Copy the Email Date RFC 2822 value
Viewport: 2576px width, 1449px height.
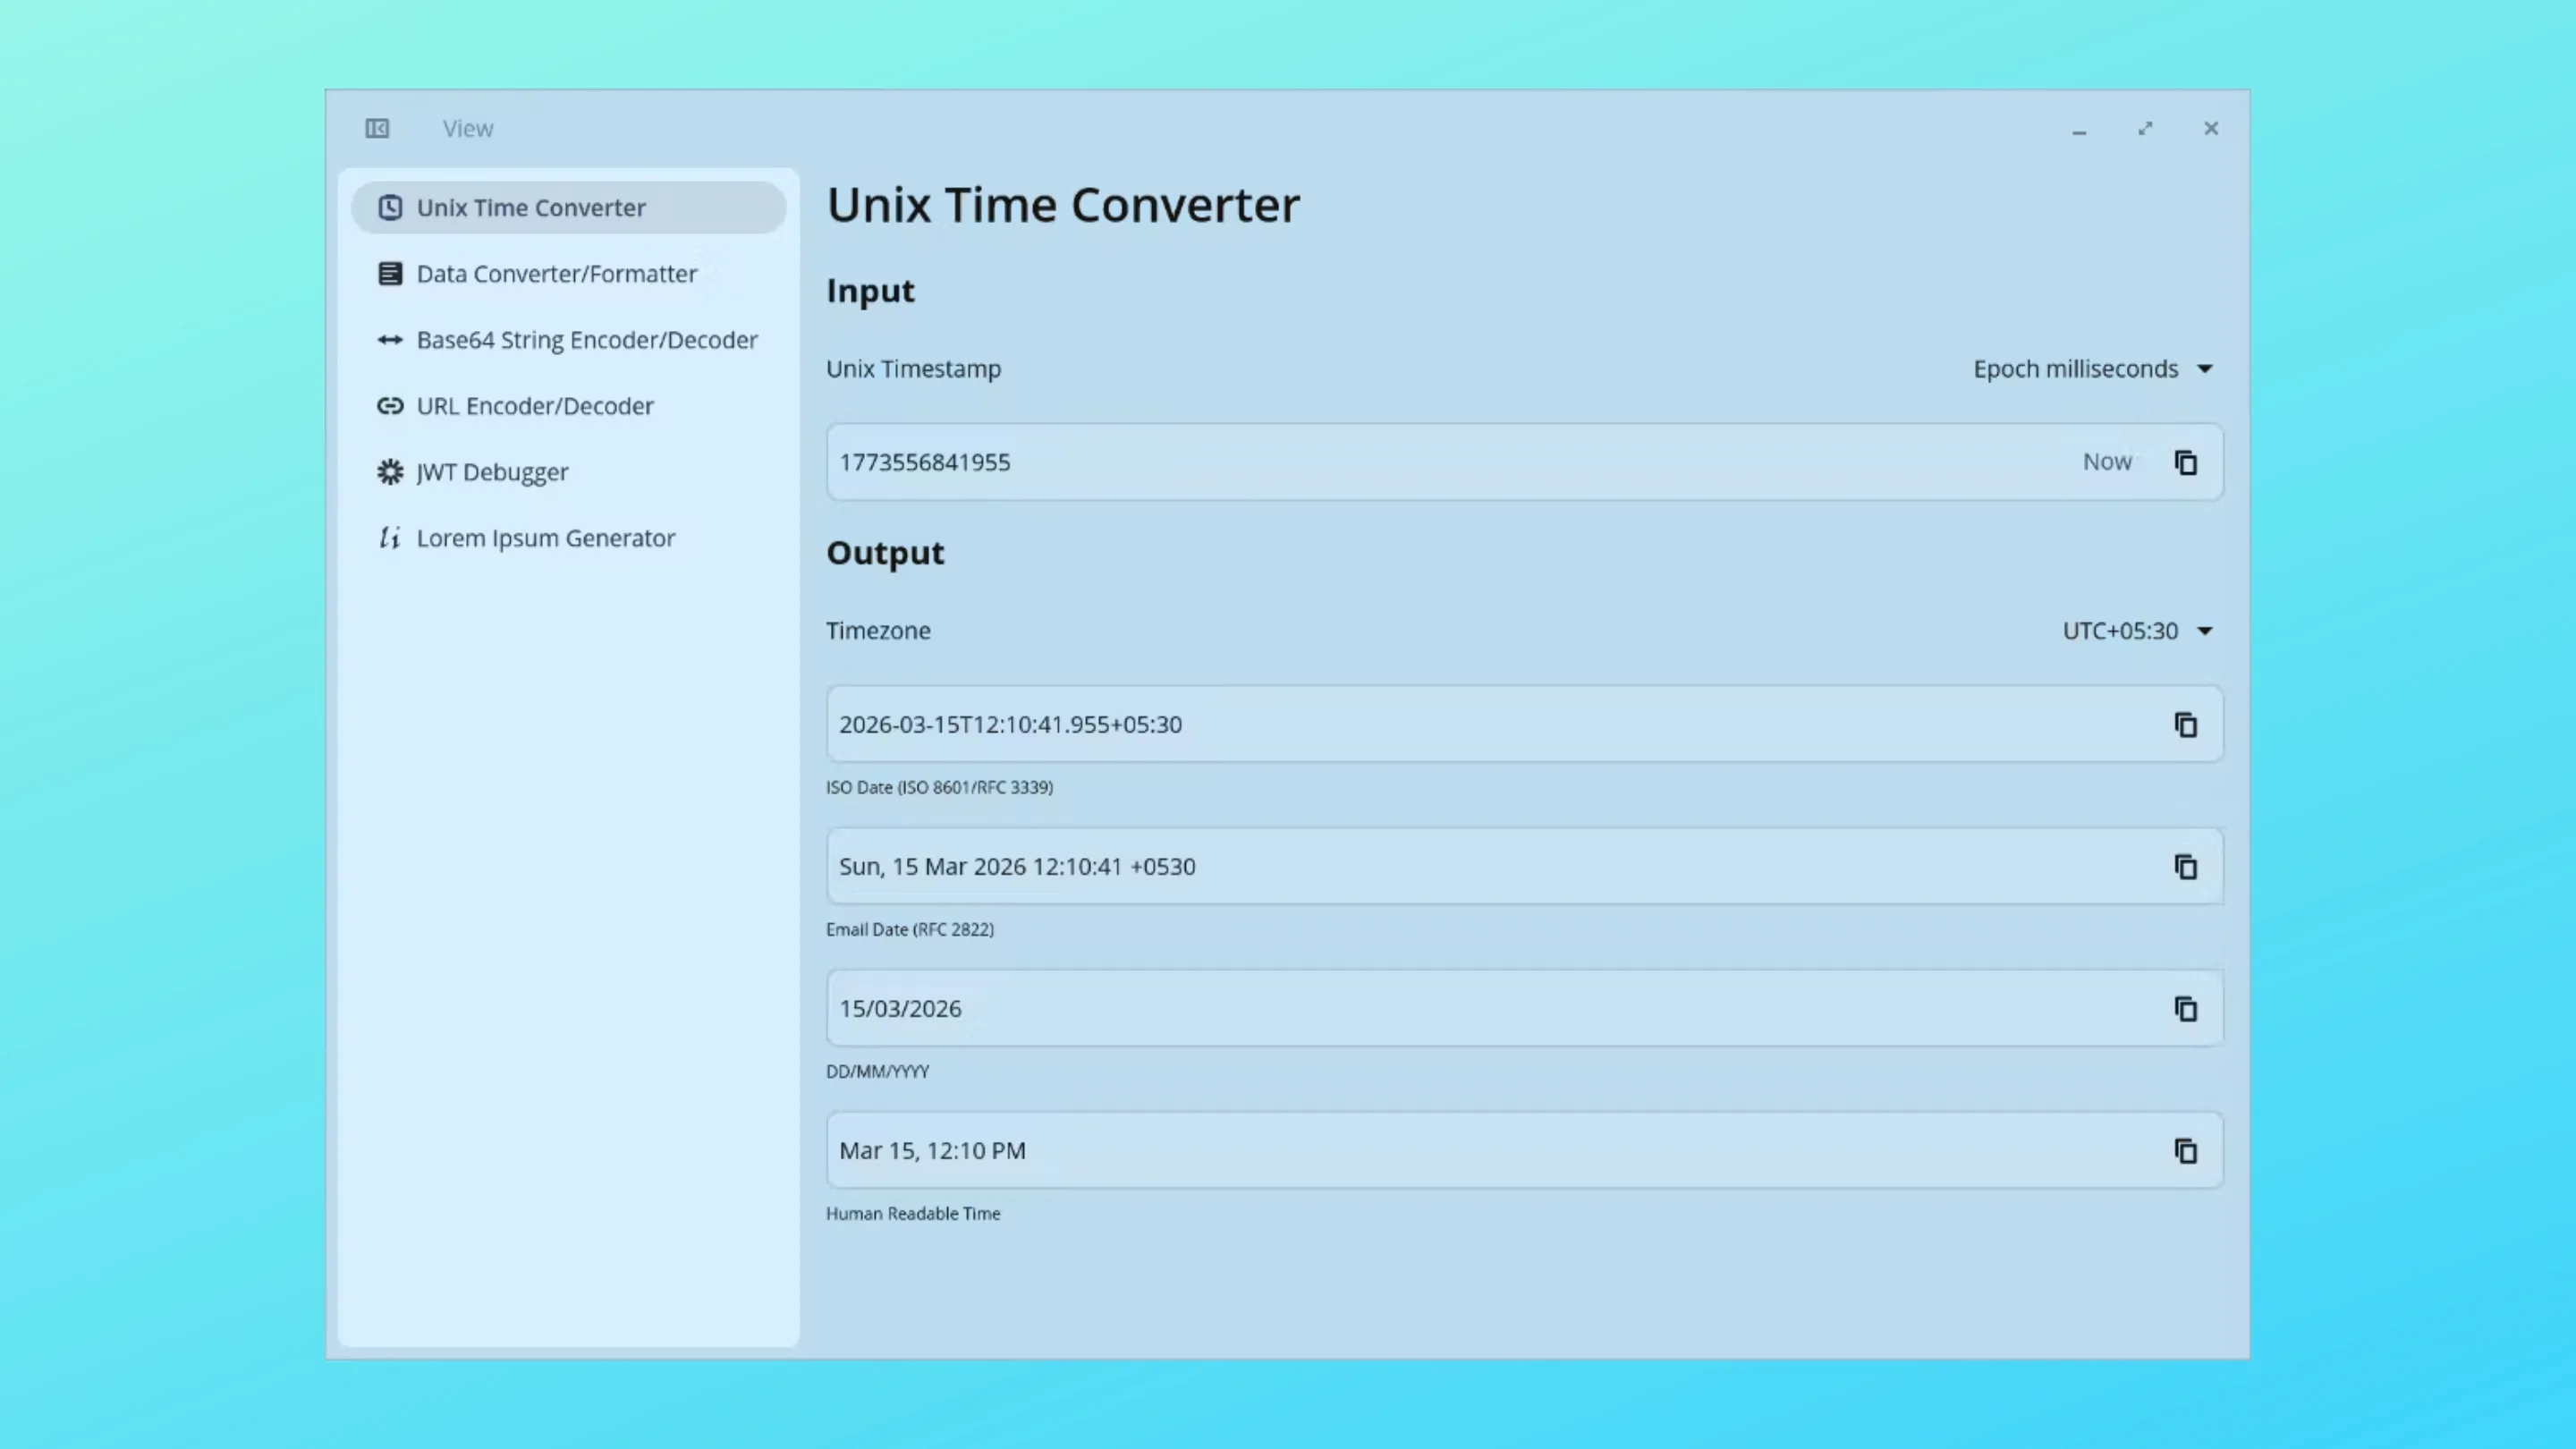[x=2185, y=867]
